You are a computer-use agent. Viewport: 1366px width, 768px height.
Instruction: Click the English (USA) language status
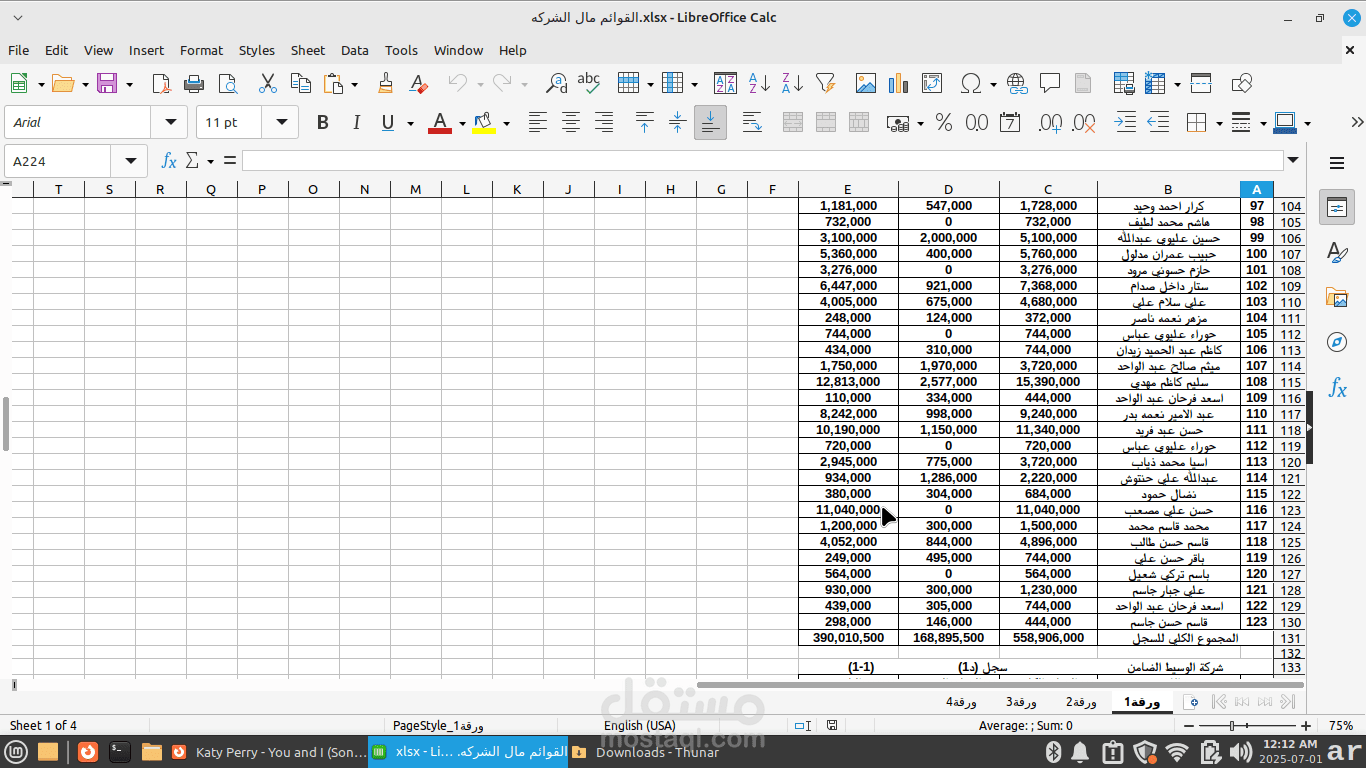(x=639, y=726)
